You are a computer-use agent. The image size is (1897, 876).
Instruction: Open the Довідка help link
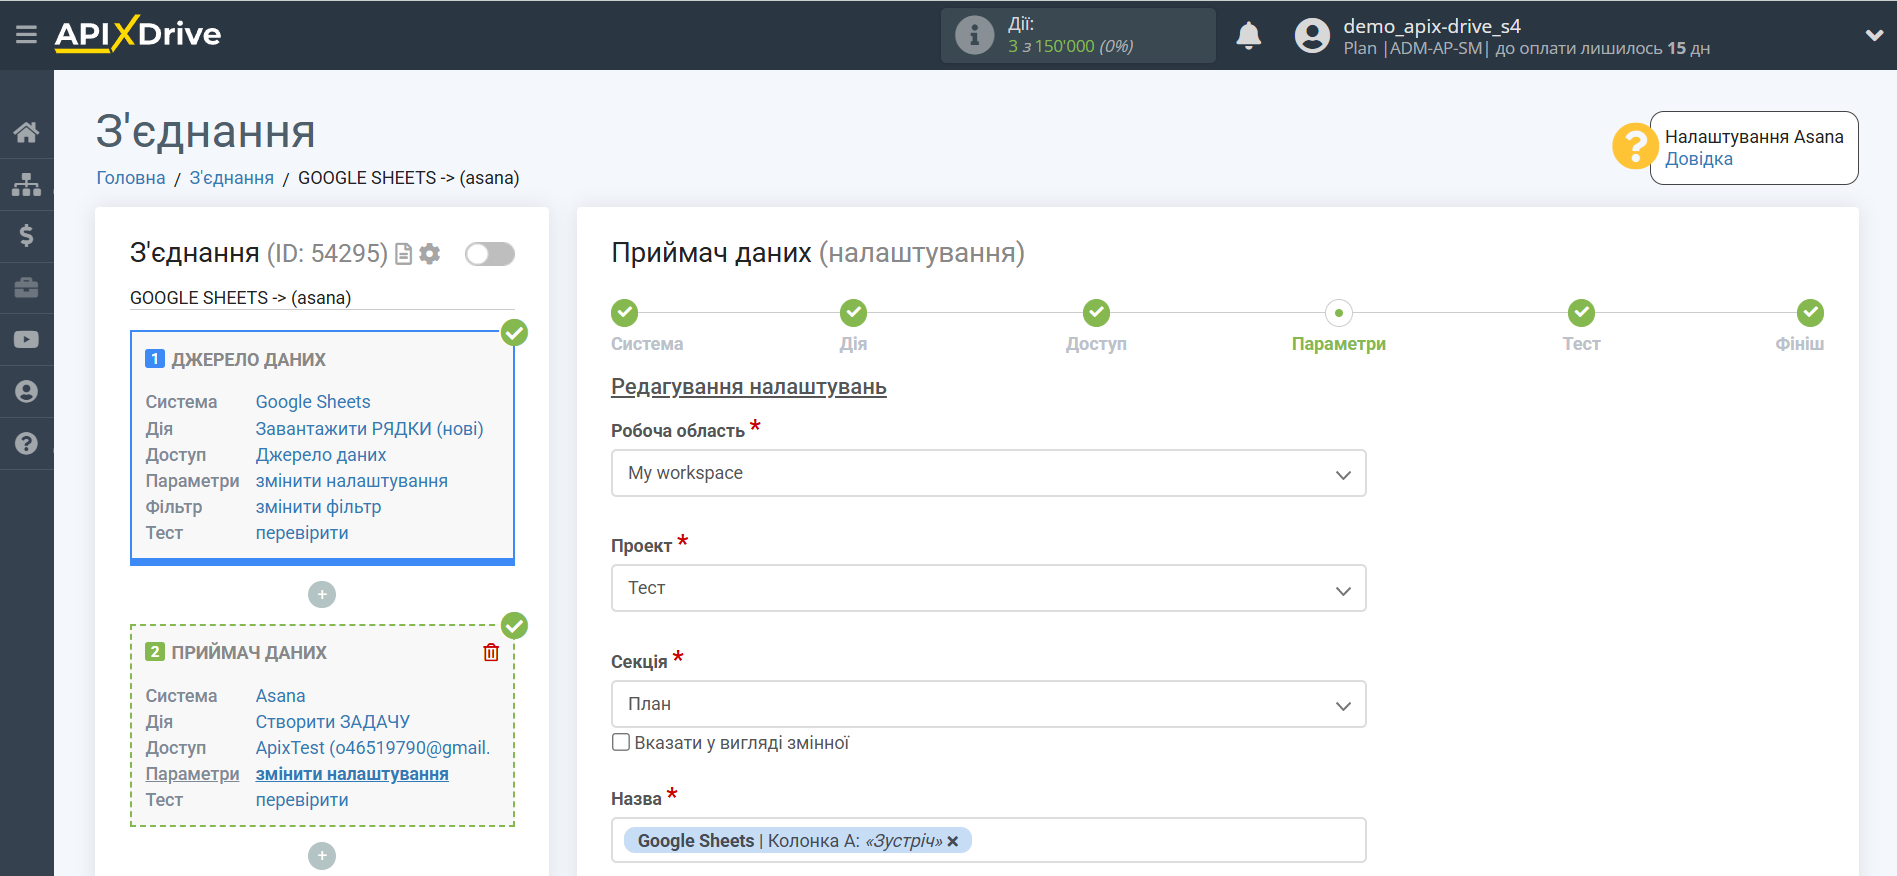coord(1698,159)
